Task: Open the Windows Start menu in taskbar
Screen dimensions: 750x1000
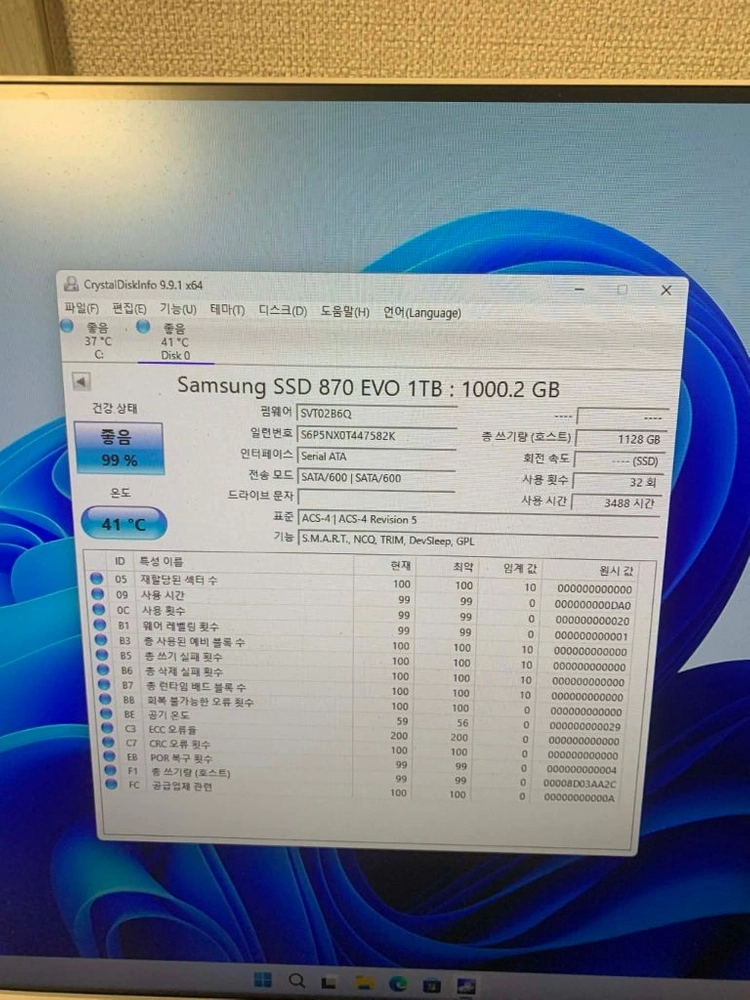Action: [x=262, y=980]
